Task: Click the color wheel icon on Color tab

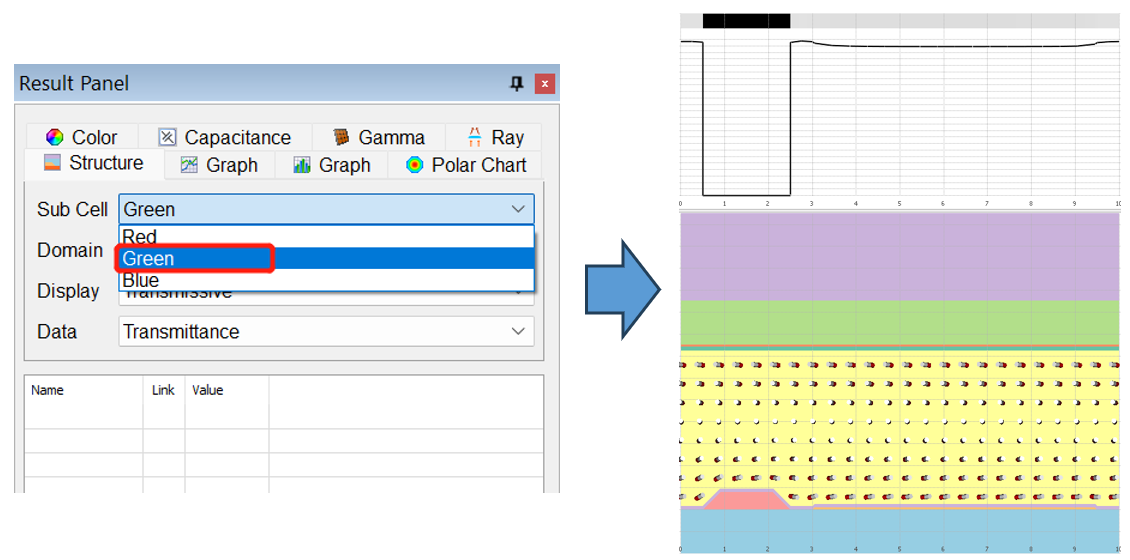Action: point(55,138)
